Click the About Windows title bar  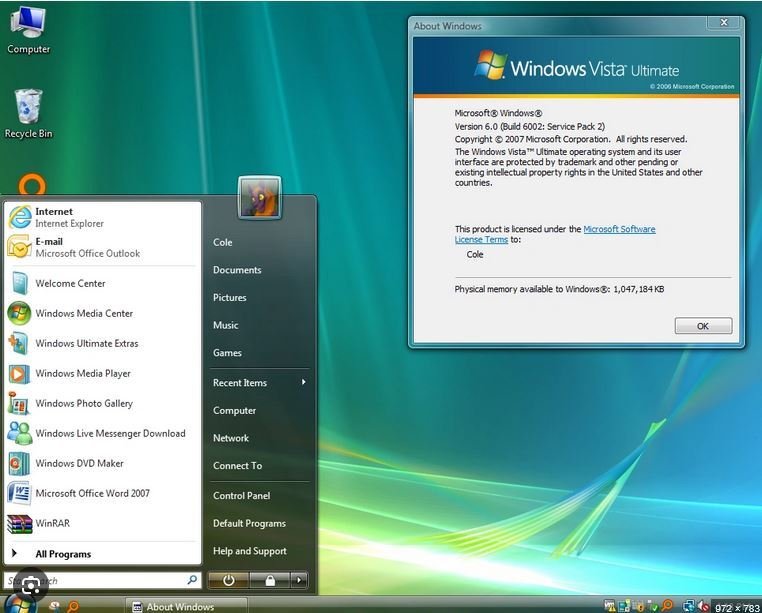(559, 26)
